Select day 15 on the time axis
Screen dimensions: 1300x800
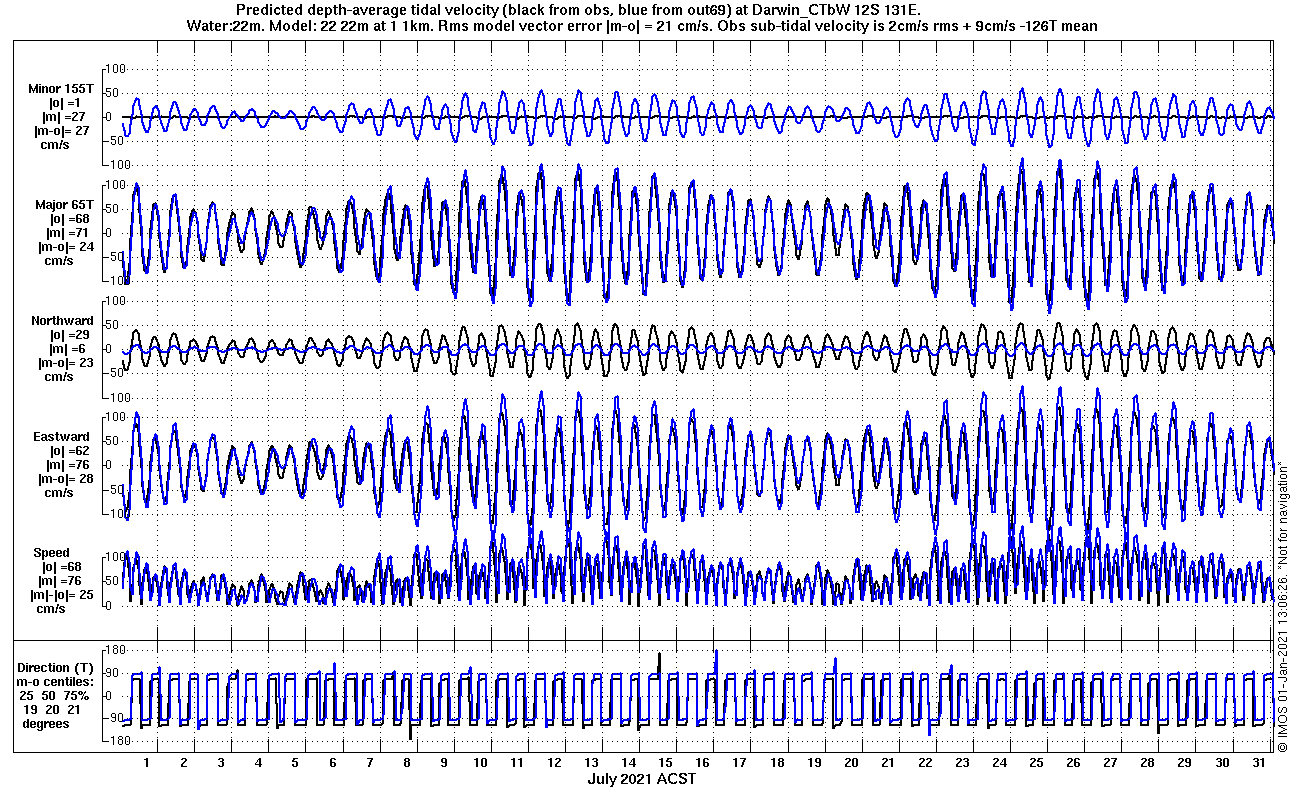click(665, 763)
